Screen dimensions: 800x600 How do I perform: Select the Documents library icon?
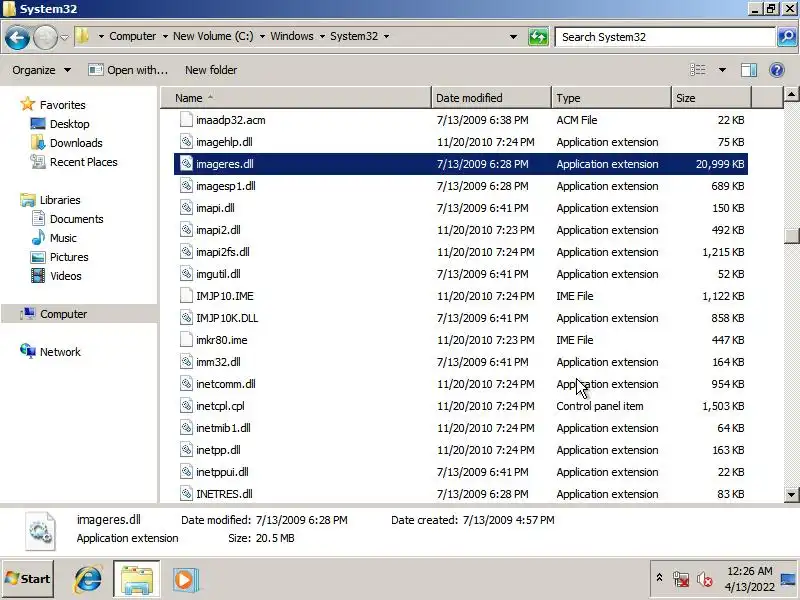pos(38,219)
